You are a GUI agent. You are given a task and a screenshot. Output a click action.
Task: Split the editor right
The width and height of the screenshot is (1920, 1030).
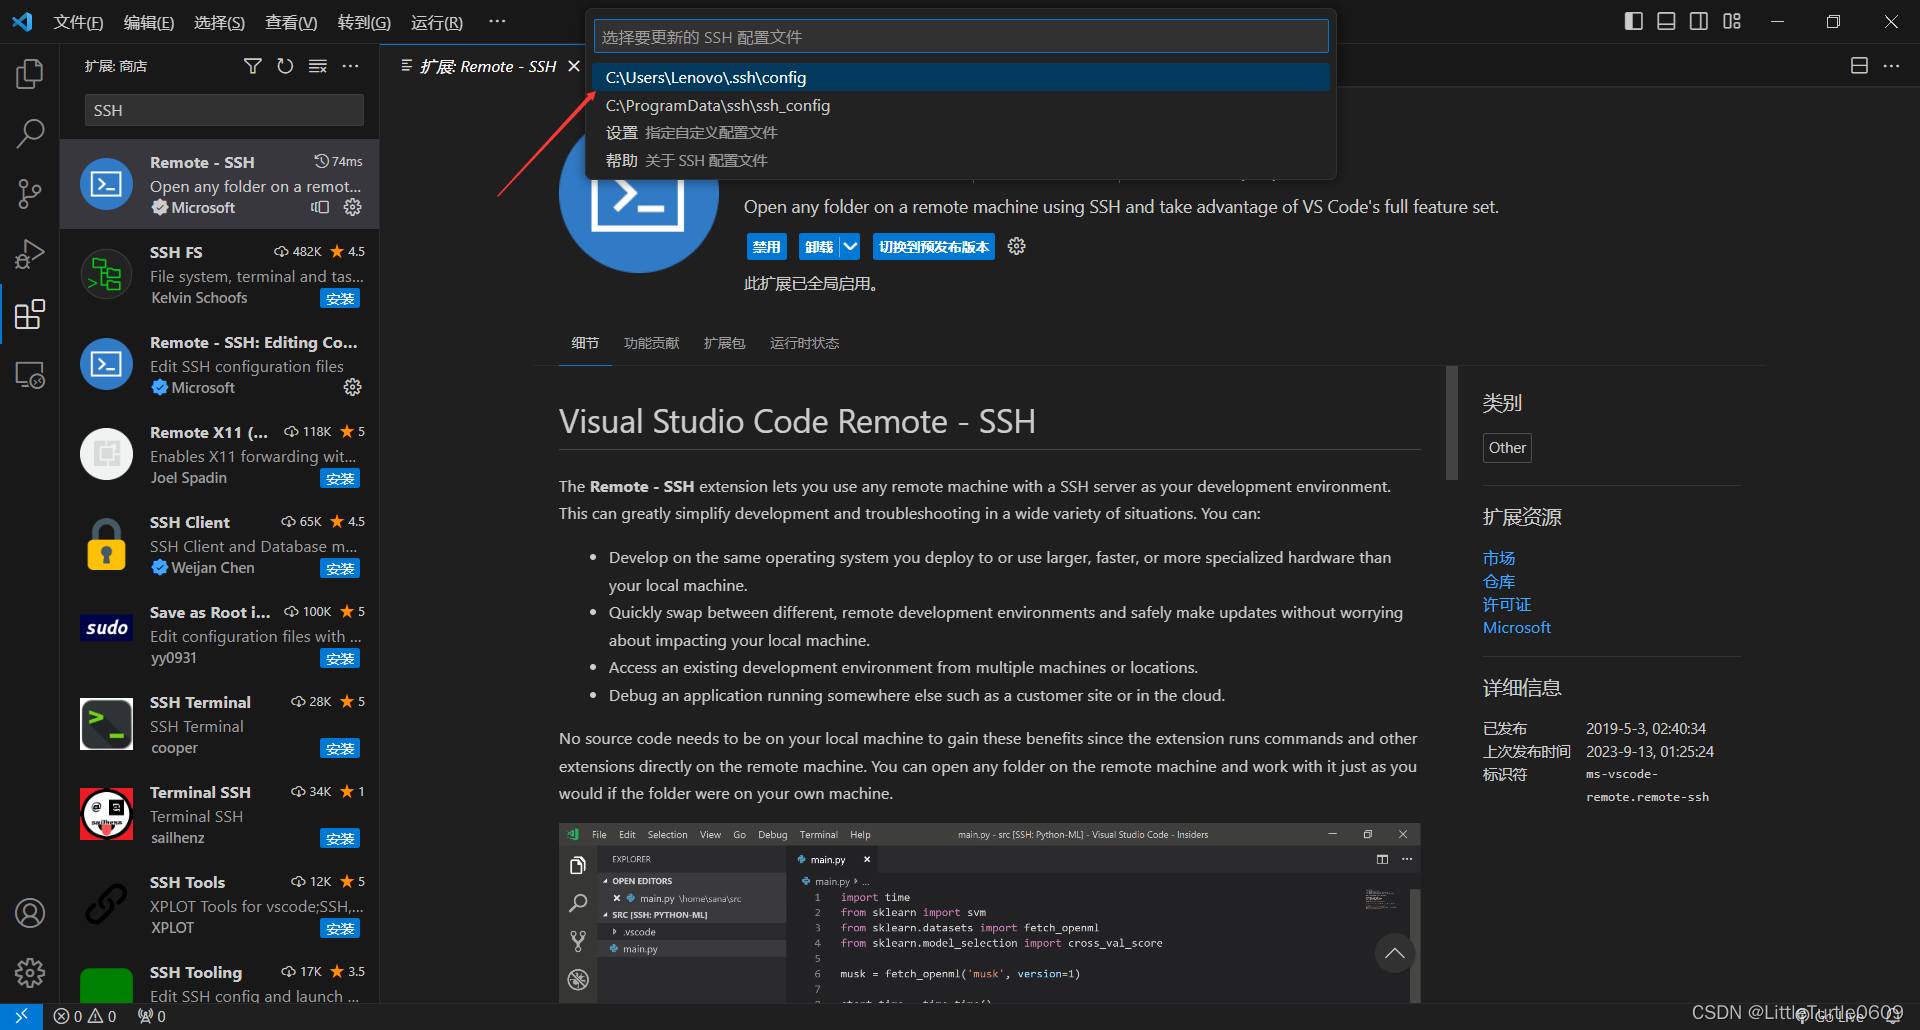point(1859,66)
